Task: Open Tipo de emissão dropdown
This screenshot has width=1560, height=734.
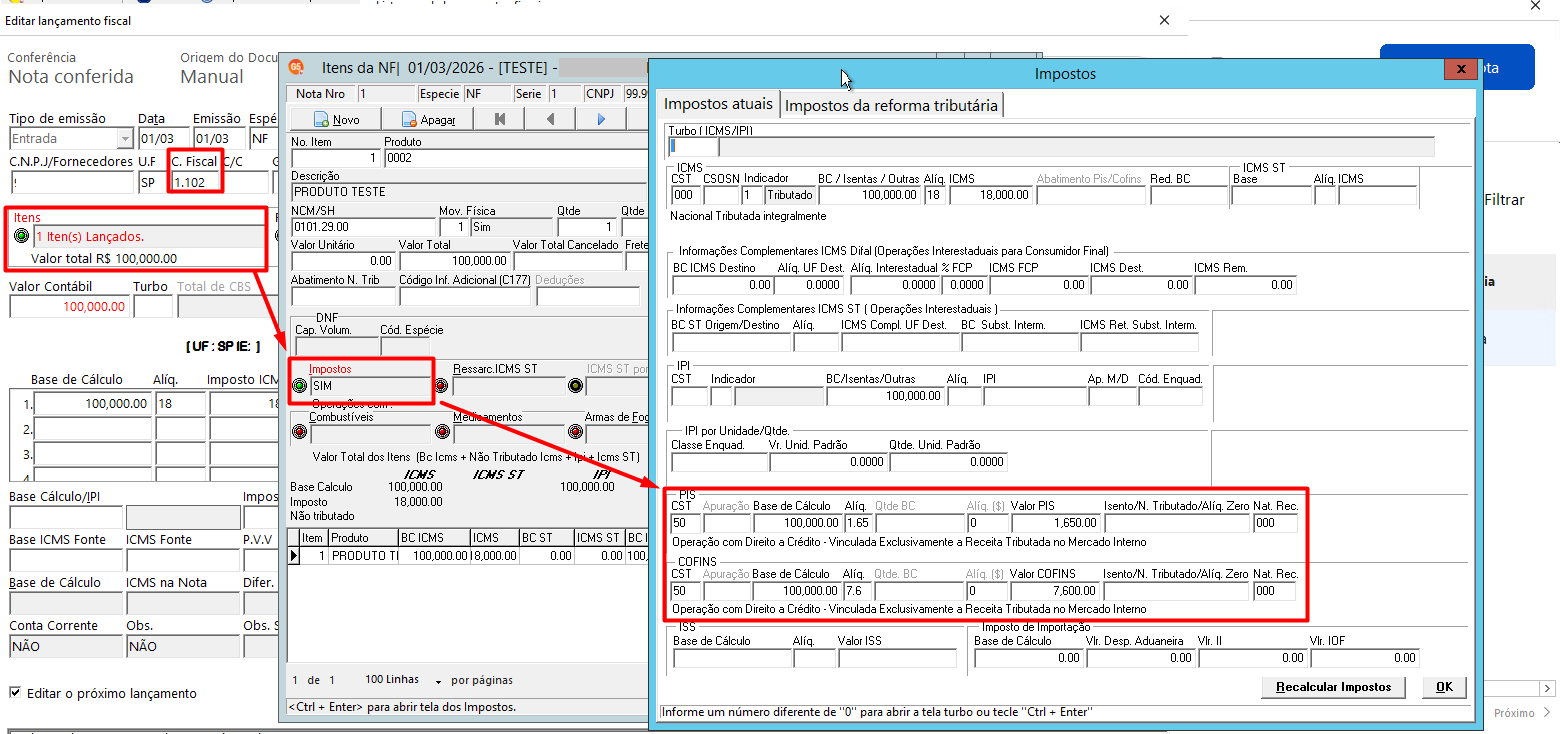Action: 125,139
